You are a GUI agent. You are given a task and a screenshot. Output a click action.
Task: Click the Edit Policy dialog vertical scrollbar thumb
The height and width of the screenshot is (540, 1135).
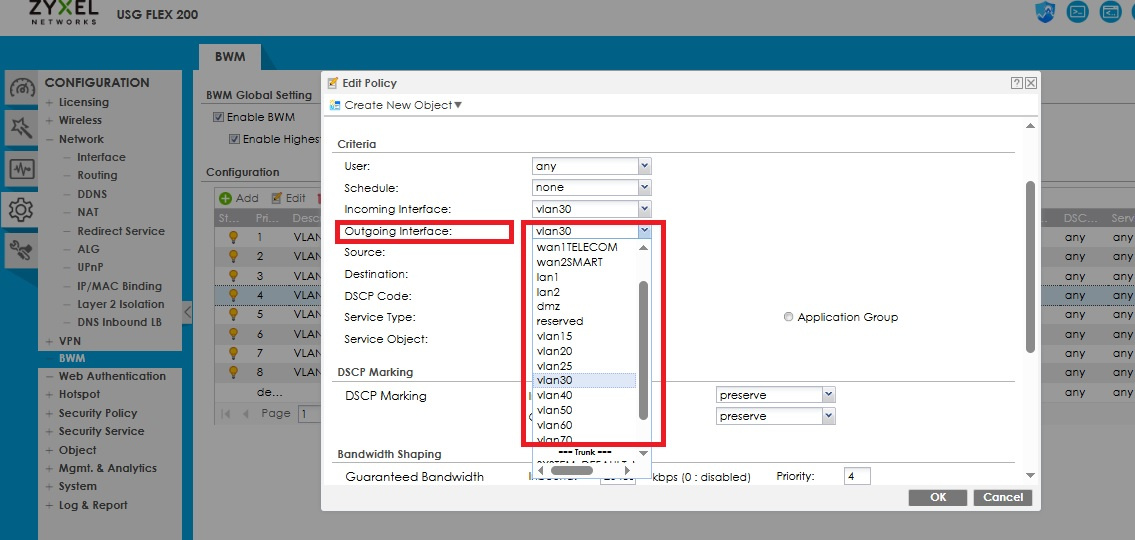(x=1030, y=267)
